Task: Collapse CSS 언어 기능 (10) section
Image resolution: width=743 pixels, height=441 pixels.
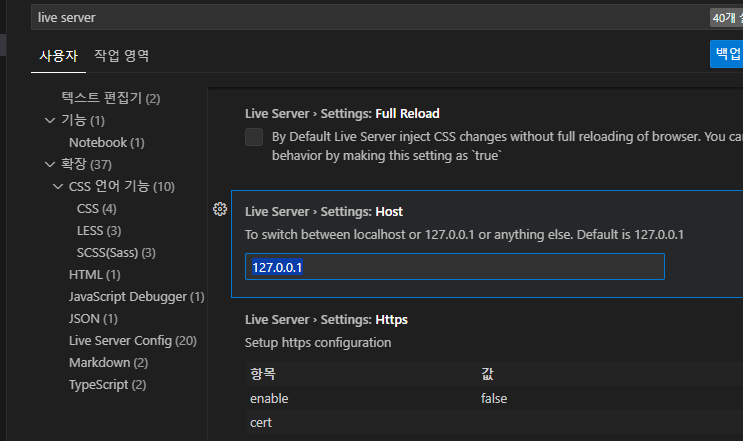Action: 58,187
